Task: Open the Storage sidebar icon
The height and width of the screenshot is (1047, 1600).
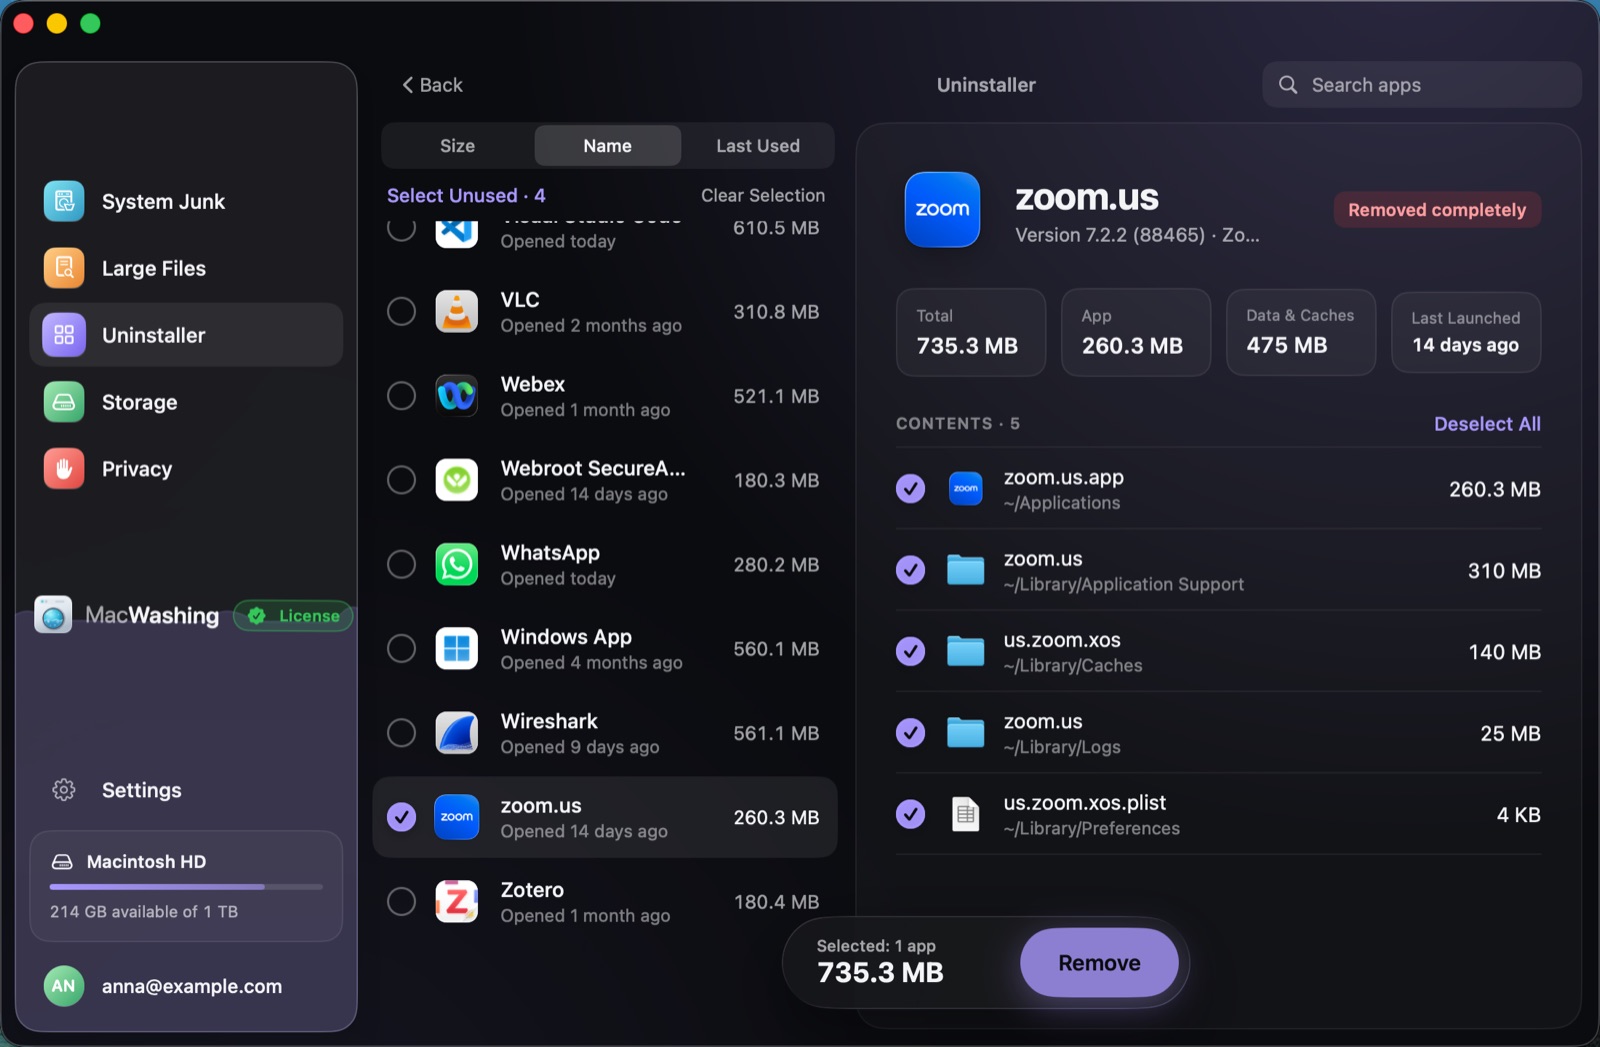Action: click(x=64, y=402)
